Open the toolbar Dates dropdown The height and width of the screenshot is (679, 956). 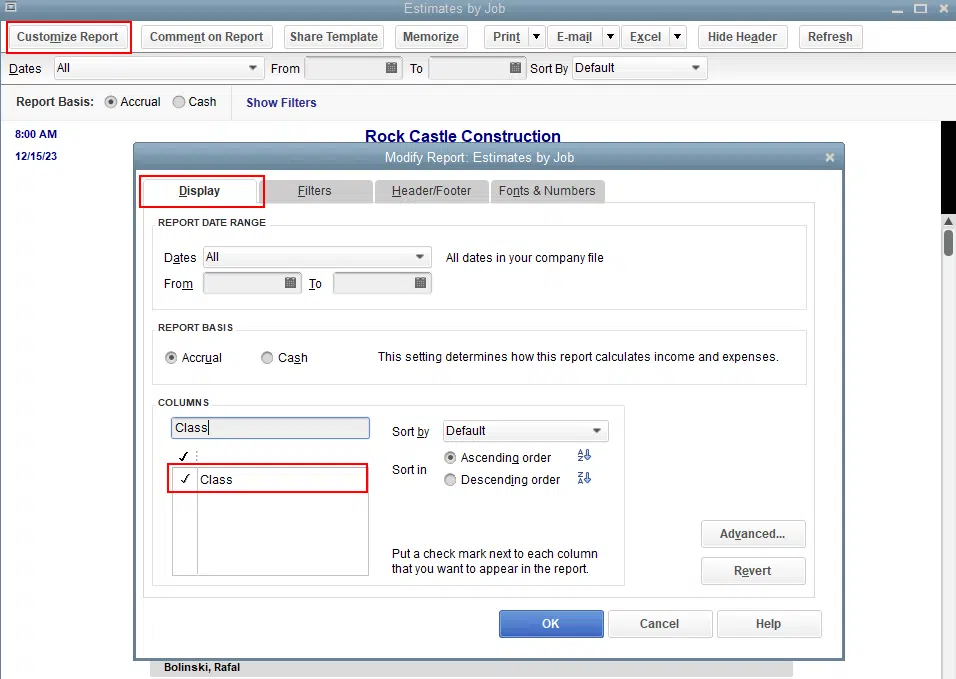click(252, 68)
